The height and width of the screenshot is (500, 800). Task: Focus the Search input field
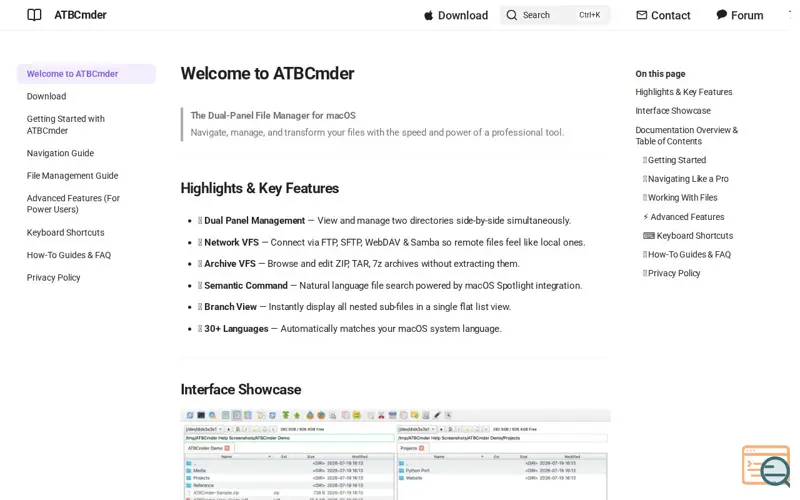click(555, 15)
